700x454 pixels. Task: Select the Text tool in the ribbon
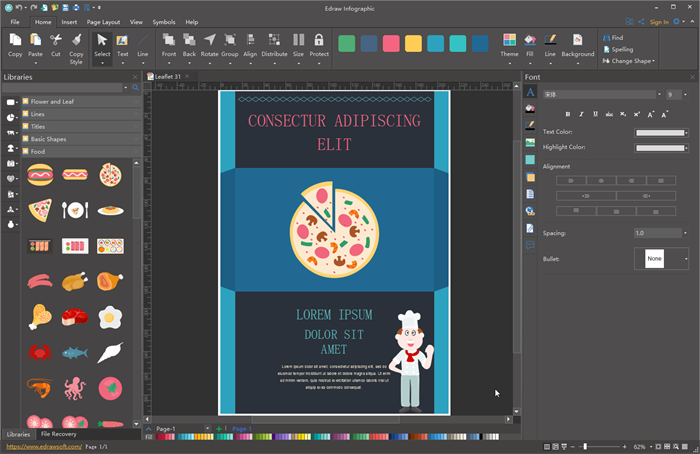click(x=122, y=43)
